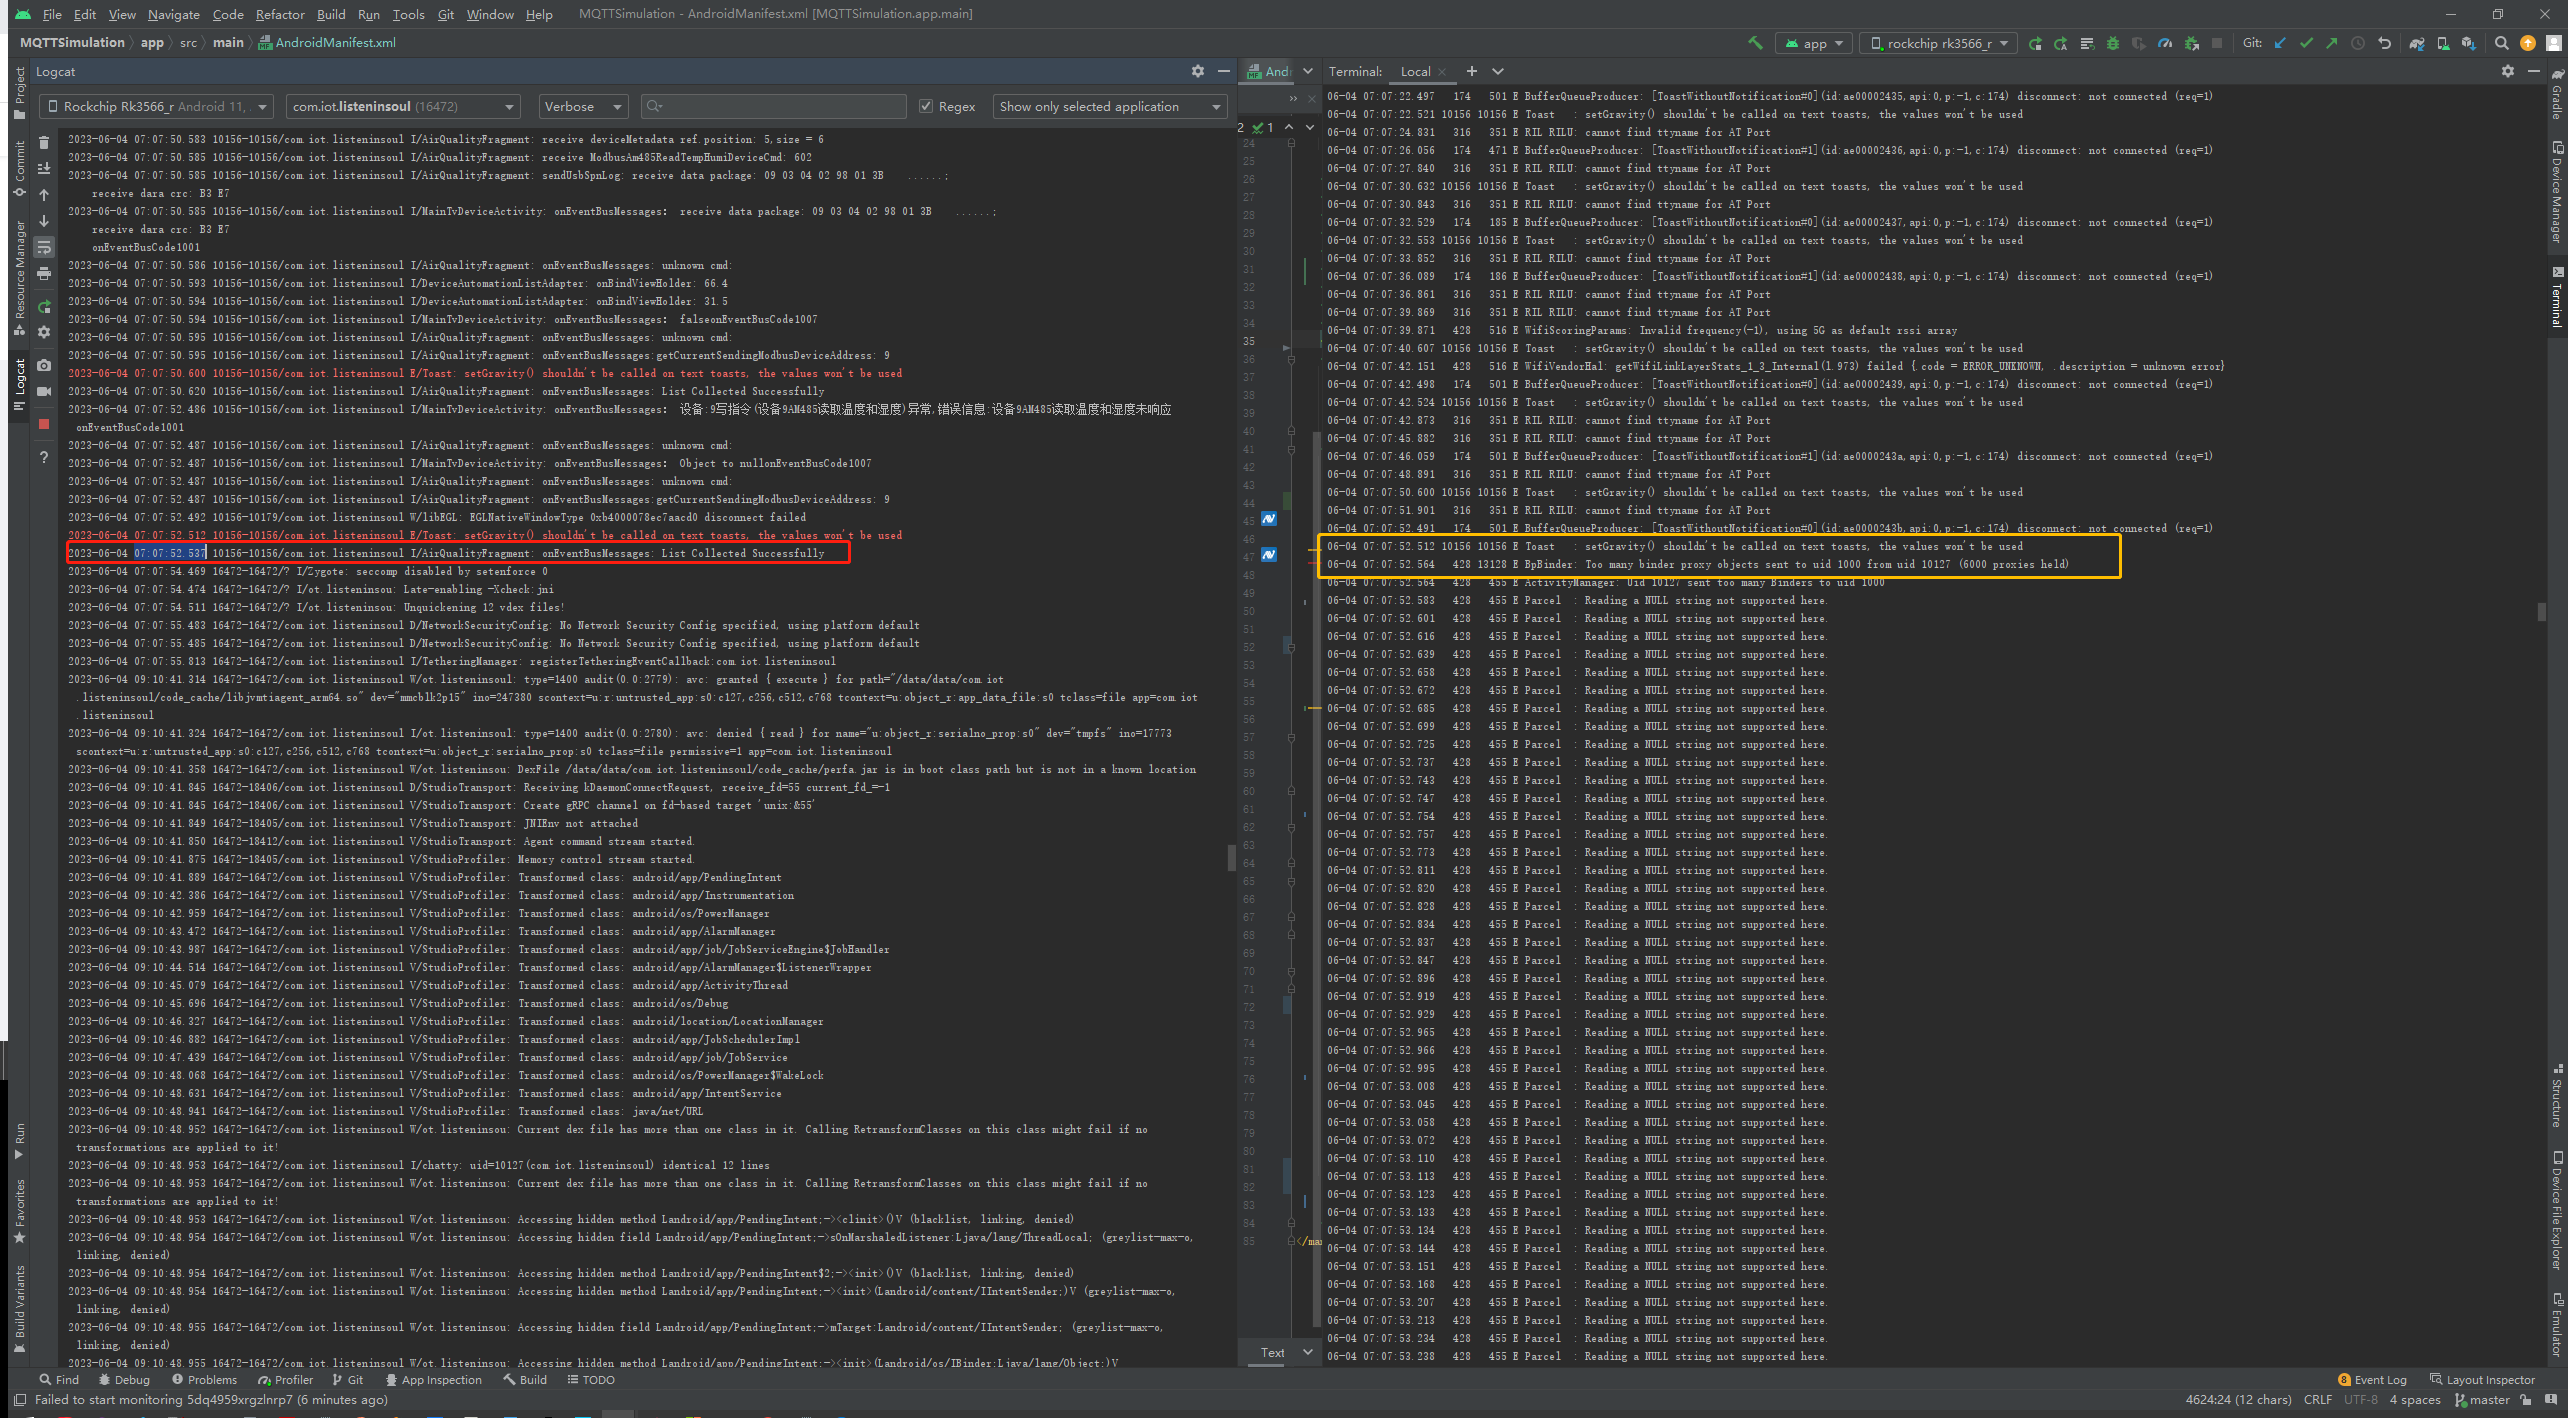Click the Make Project hammer icon

pos(1755,43)
